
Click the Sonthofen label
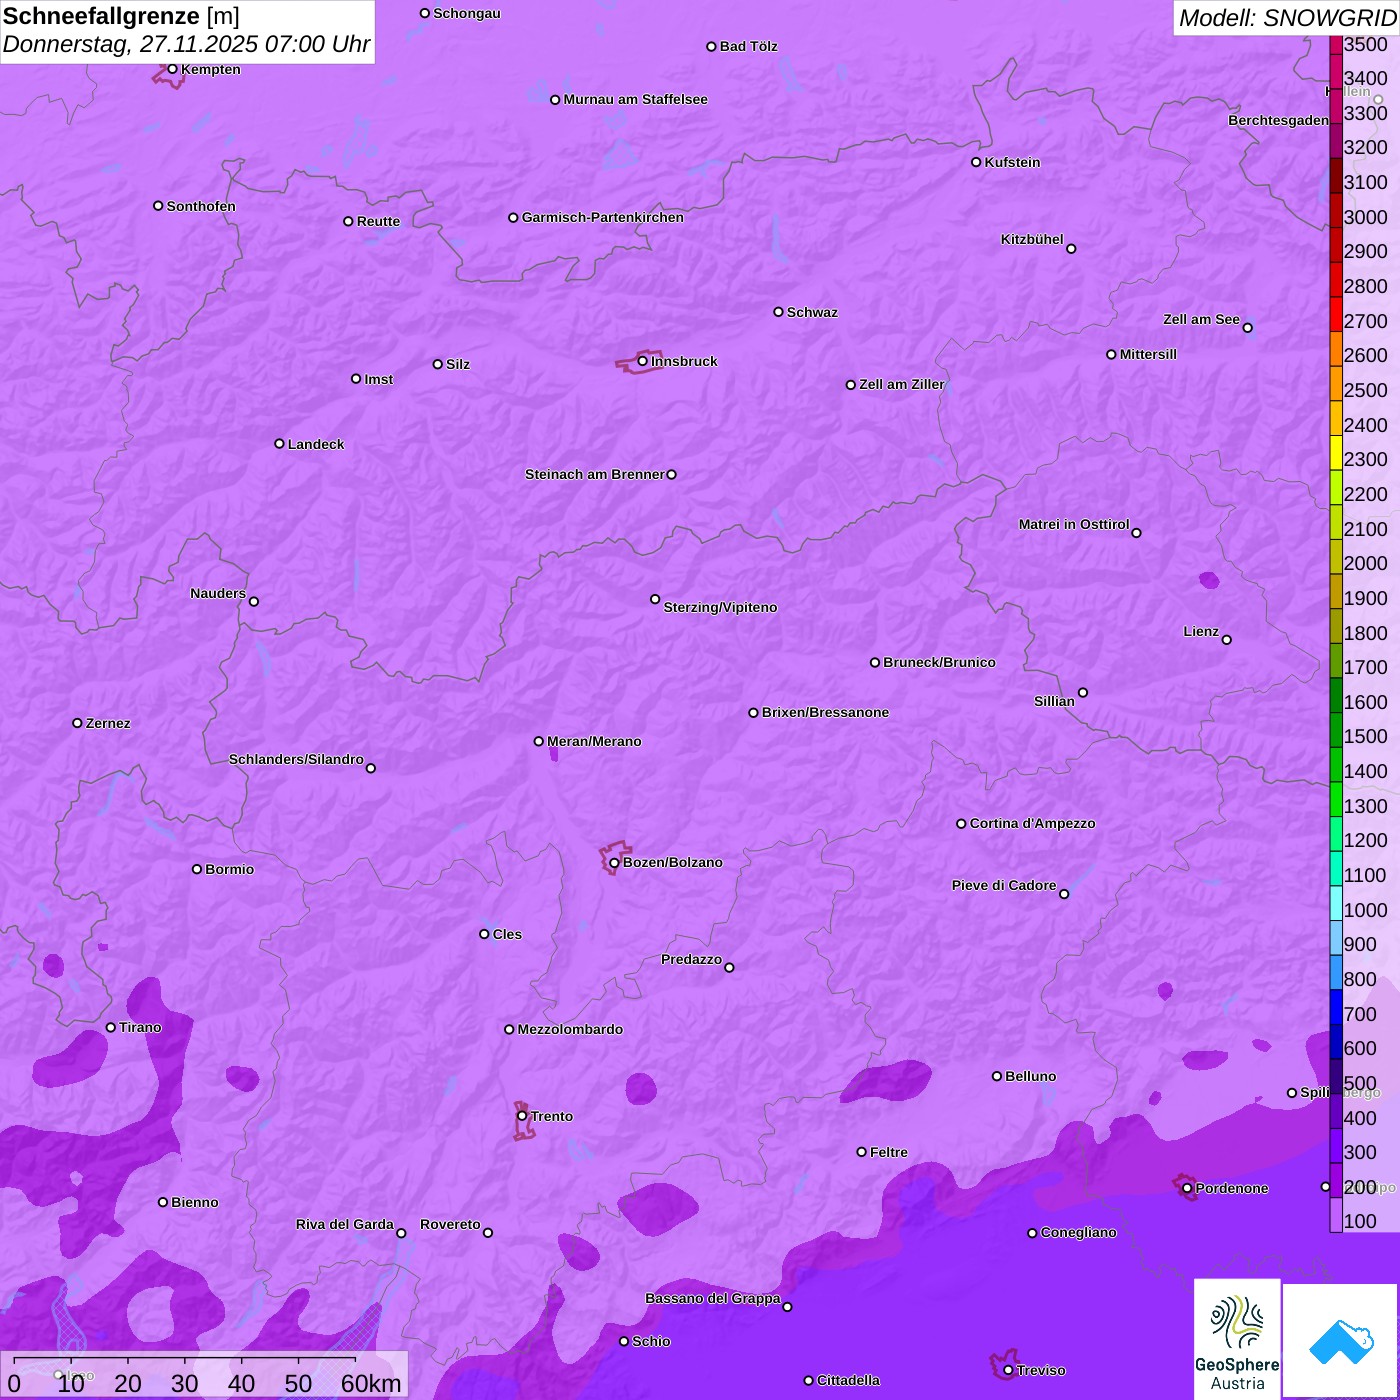(x=201, y=206)
